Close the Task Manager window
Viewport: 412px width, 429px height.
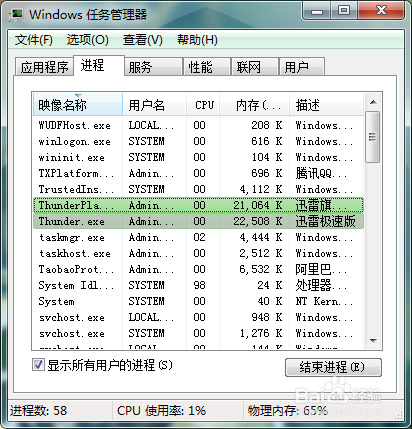[382, 11]
